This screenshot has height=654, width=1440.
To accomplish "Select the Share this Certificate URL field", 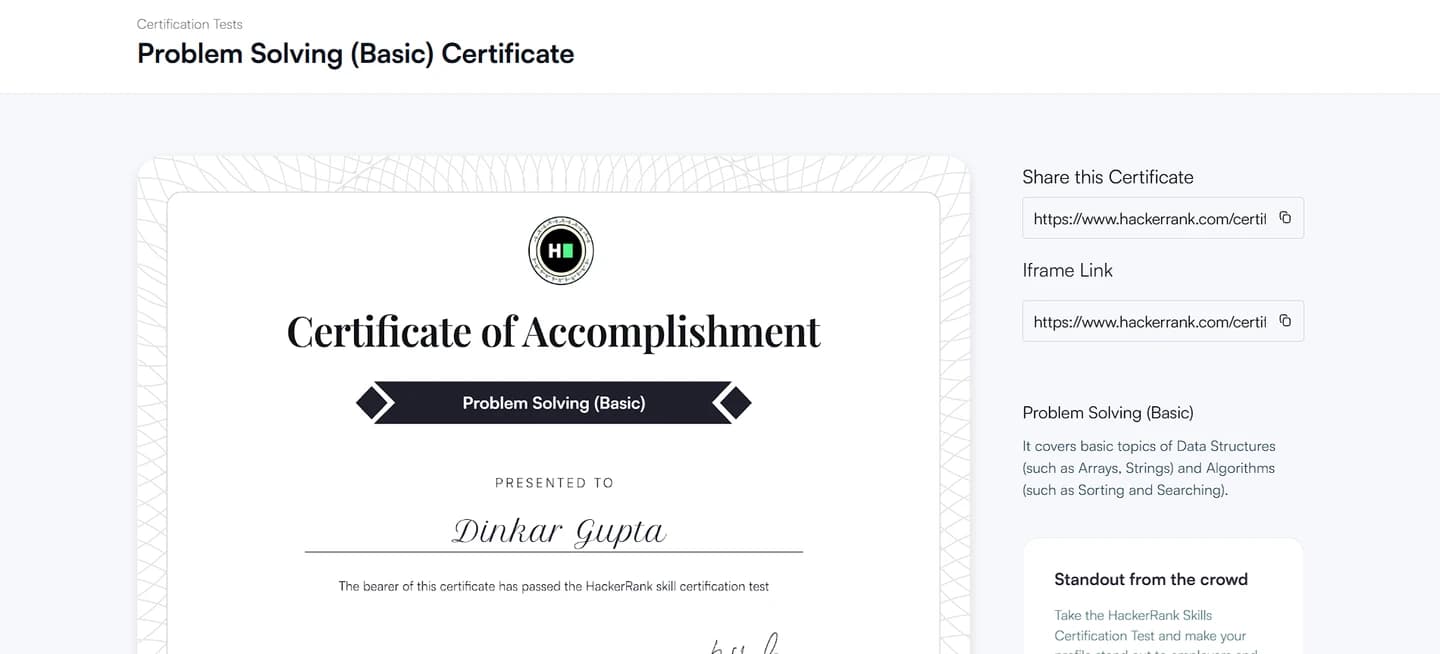I will (x=1162, y=218).
